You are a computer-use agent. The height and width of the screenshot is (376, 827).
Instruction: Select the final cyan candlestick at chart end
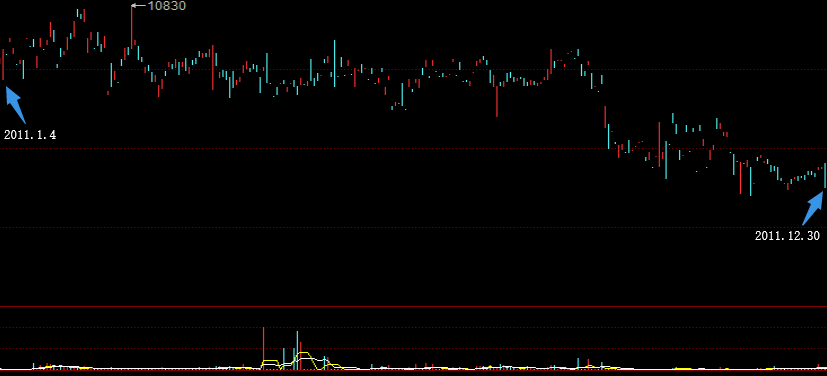[825, 176]
